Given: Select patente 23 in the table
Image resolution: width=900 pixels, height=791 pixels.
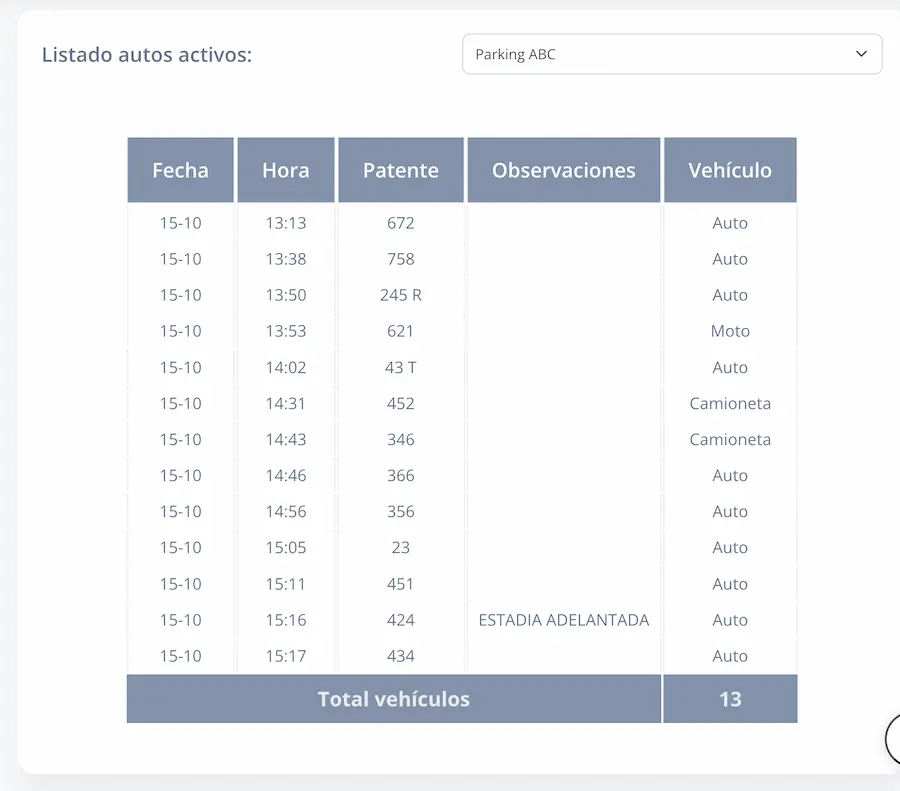Looking at the screenshot, I should tap(400, 548).
